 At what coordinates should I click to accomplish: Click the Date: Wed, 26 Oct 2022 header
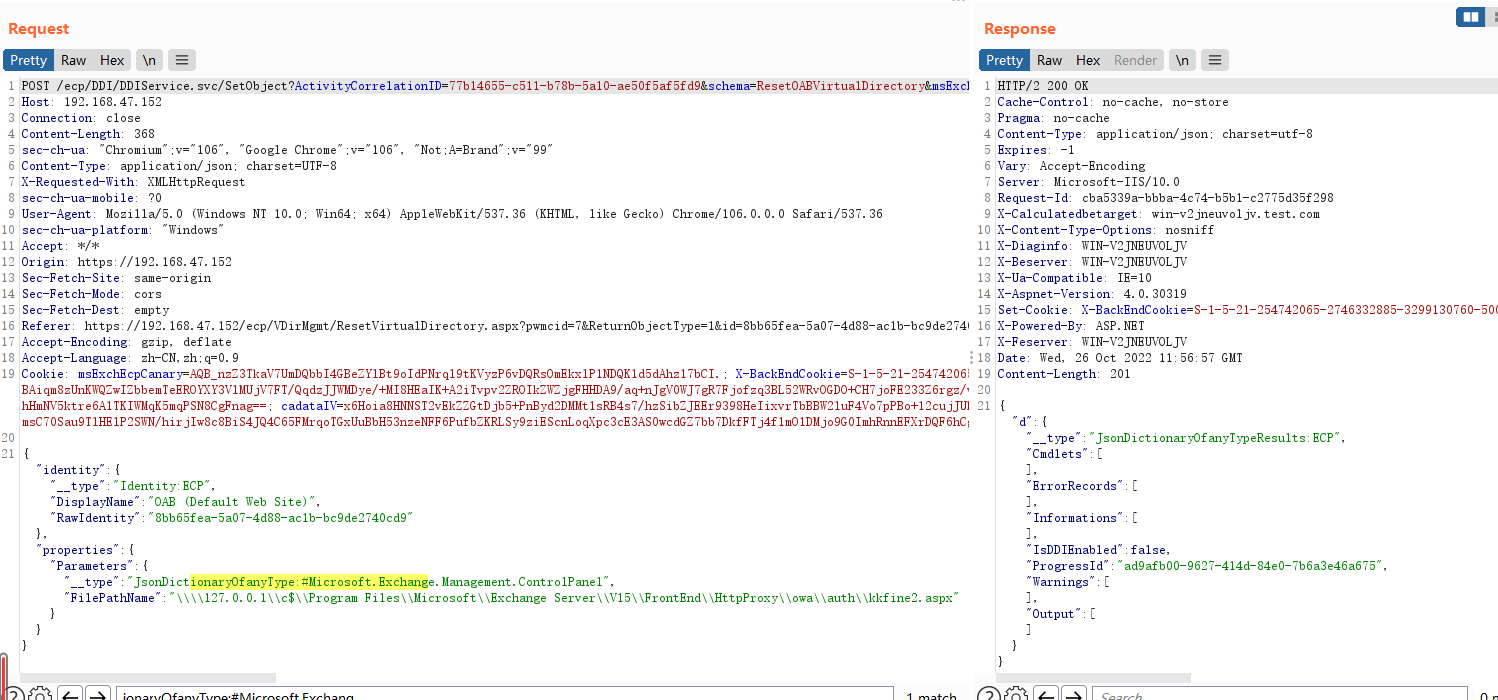[1120, 358]
